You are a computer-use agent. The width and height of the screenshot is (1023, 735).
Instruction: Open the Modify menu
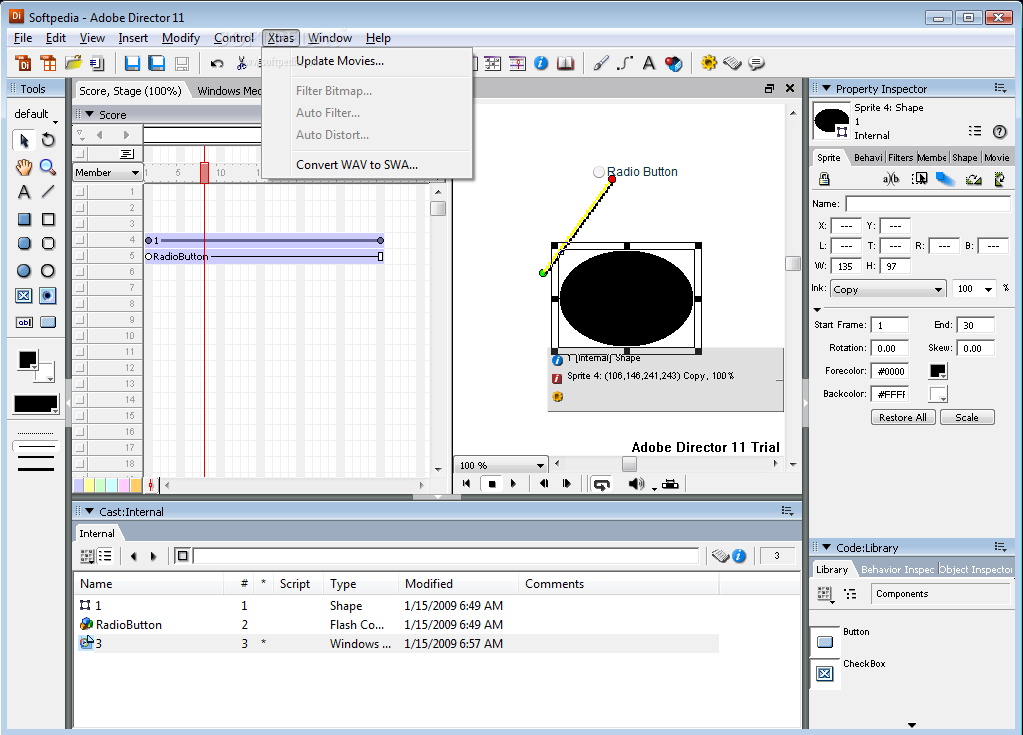coord(181,38)
